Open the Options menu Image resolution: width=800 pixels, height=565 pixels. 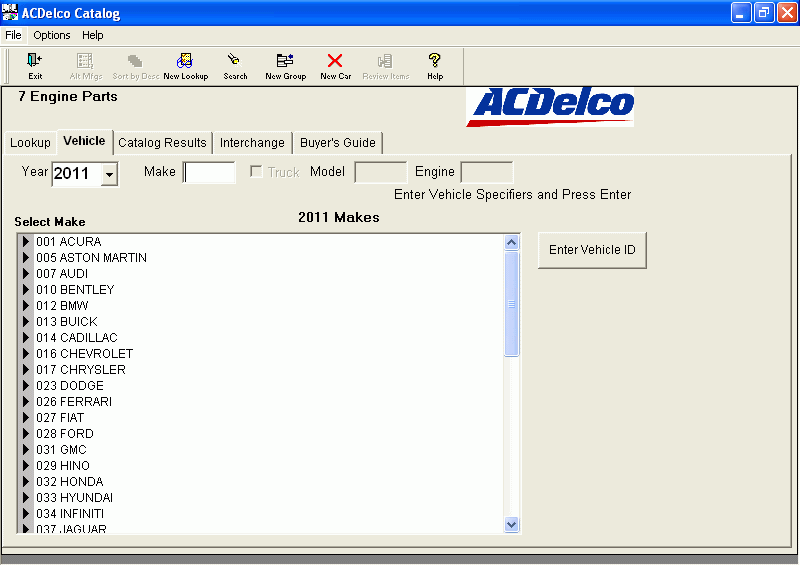point(52,35)
